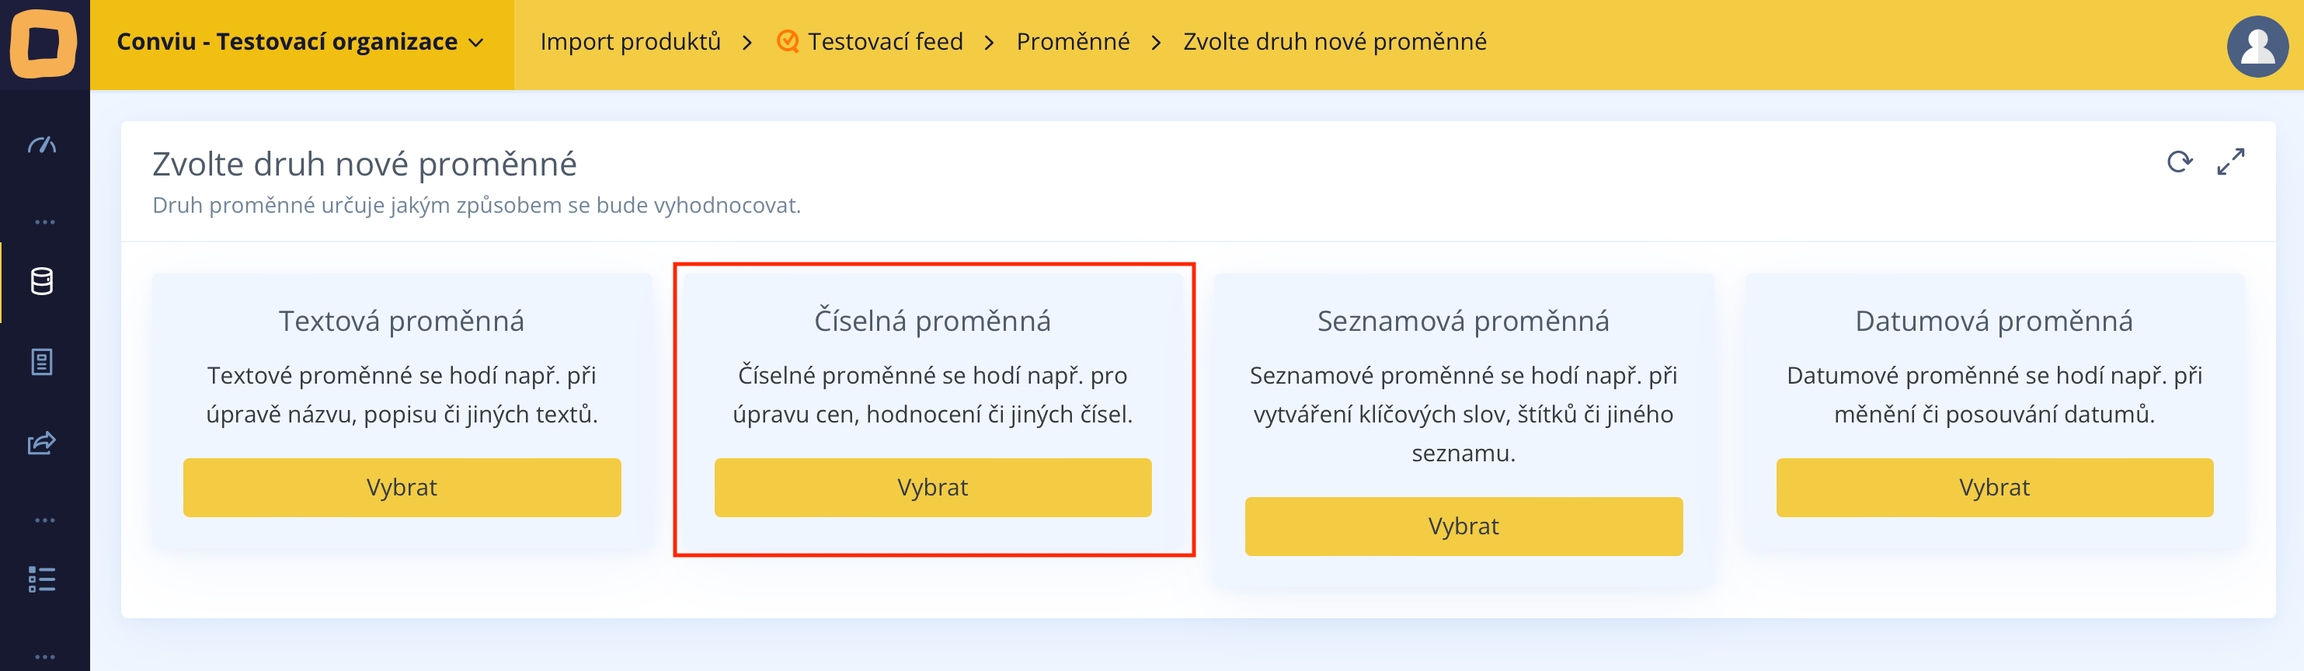
Task: Open the user profile avatar
Action: 2257,46
